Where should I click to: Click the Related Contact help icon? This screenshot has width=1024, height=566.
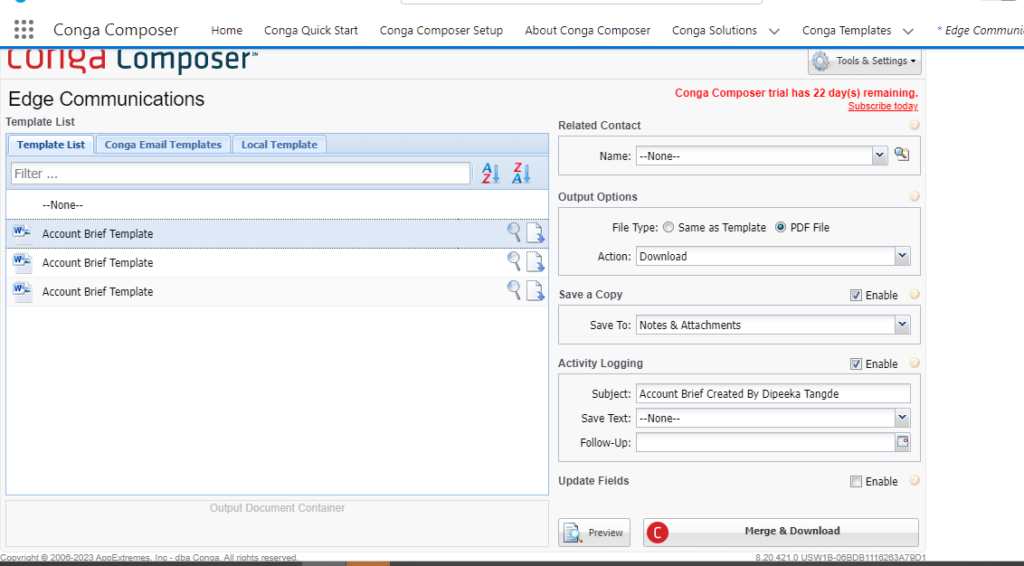pos(914,125)
